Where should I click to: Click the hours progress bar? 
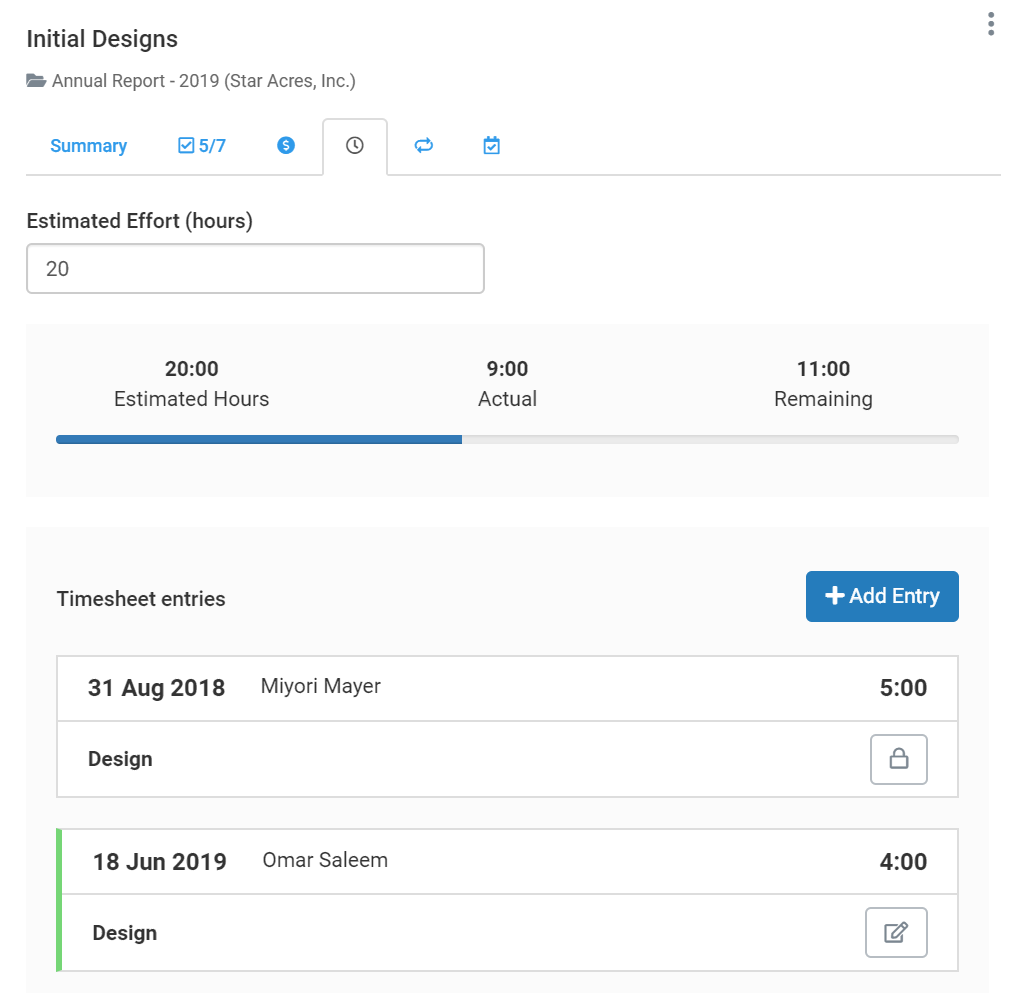(x=507, y=439)
